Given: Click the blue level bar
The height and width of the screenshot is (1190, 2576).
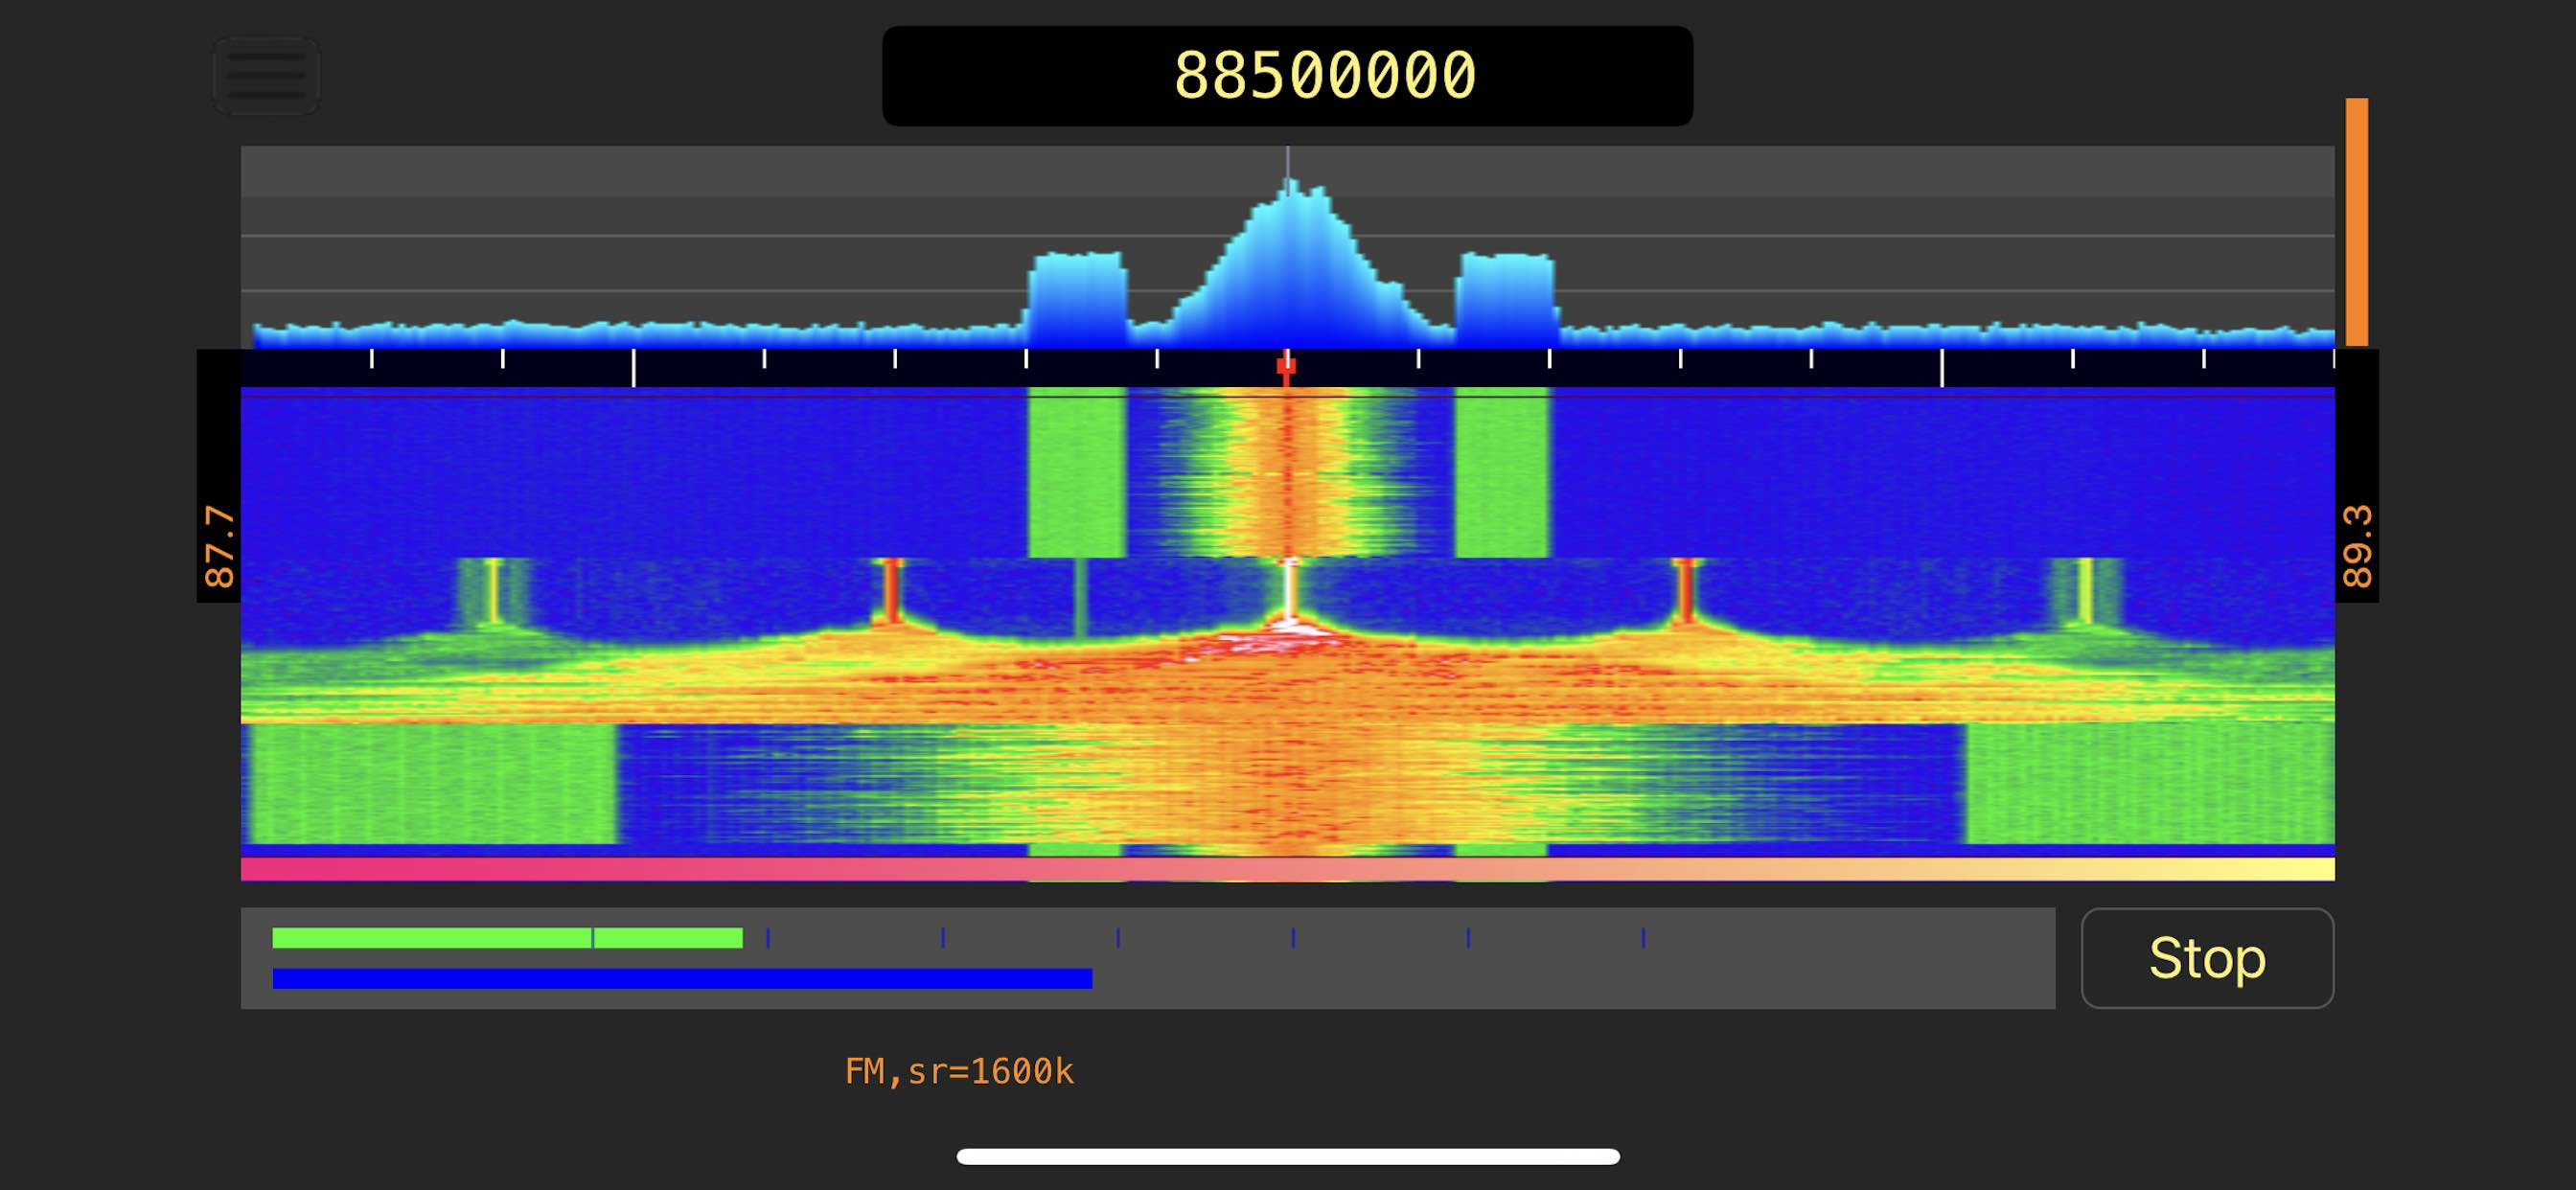Looking at the screenshot, I should (682, 978).
